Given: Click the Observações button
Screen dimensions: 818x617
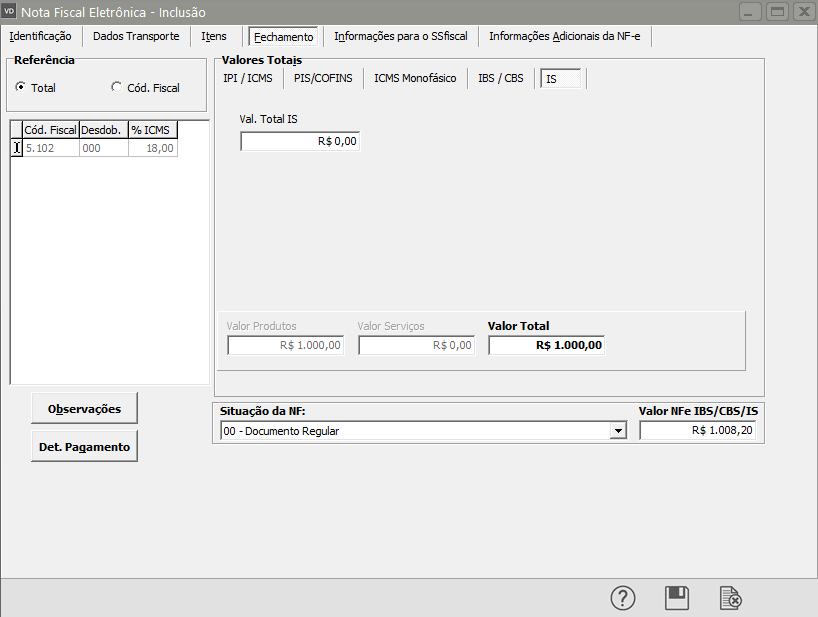Looking at the screenshot, I should click(x=85, y=408).
